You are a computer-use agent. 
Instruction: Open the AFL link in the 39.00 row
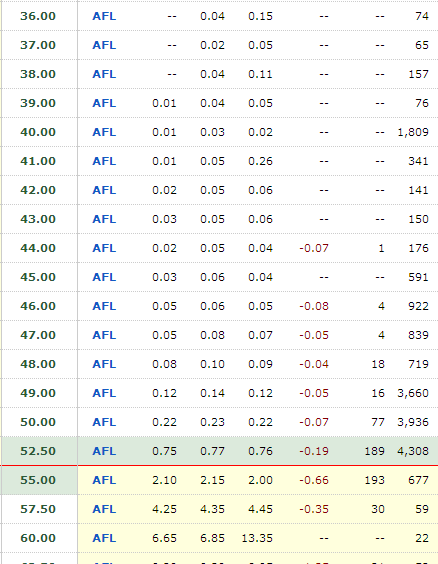tap(104, 103)
